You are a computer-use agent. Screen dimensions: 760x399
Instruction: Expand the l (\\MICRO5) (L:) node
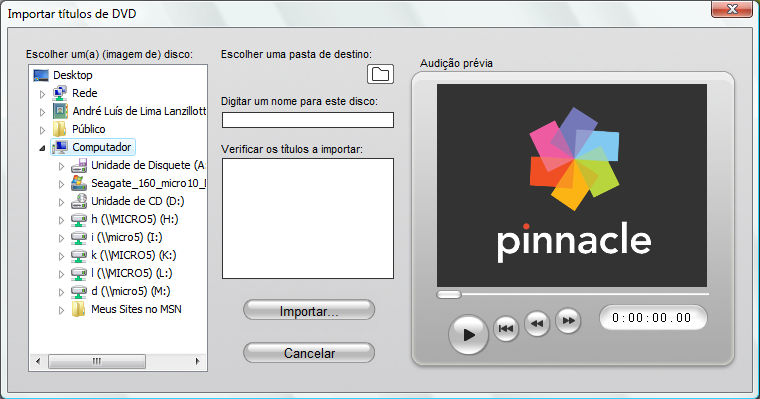(62, 274)
